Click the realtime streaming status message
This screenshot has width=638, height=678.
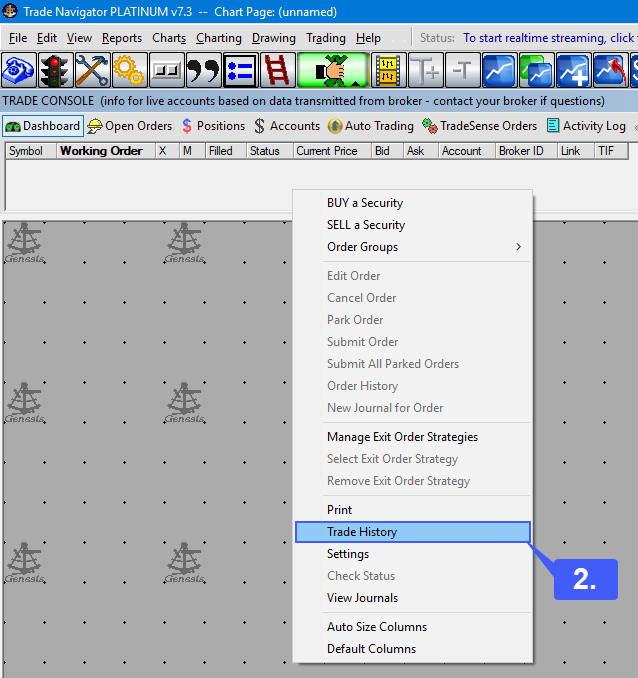click(x=549, y=38)
